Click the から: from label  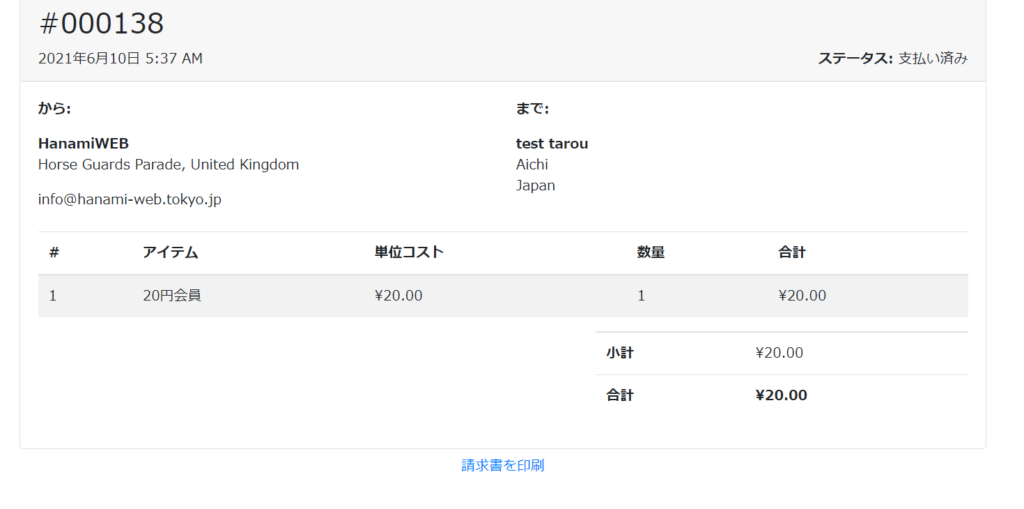pyautogui.click(x=54, y=109)
